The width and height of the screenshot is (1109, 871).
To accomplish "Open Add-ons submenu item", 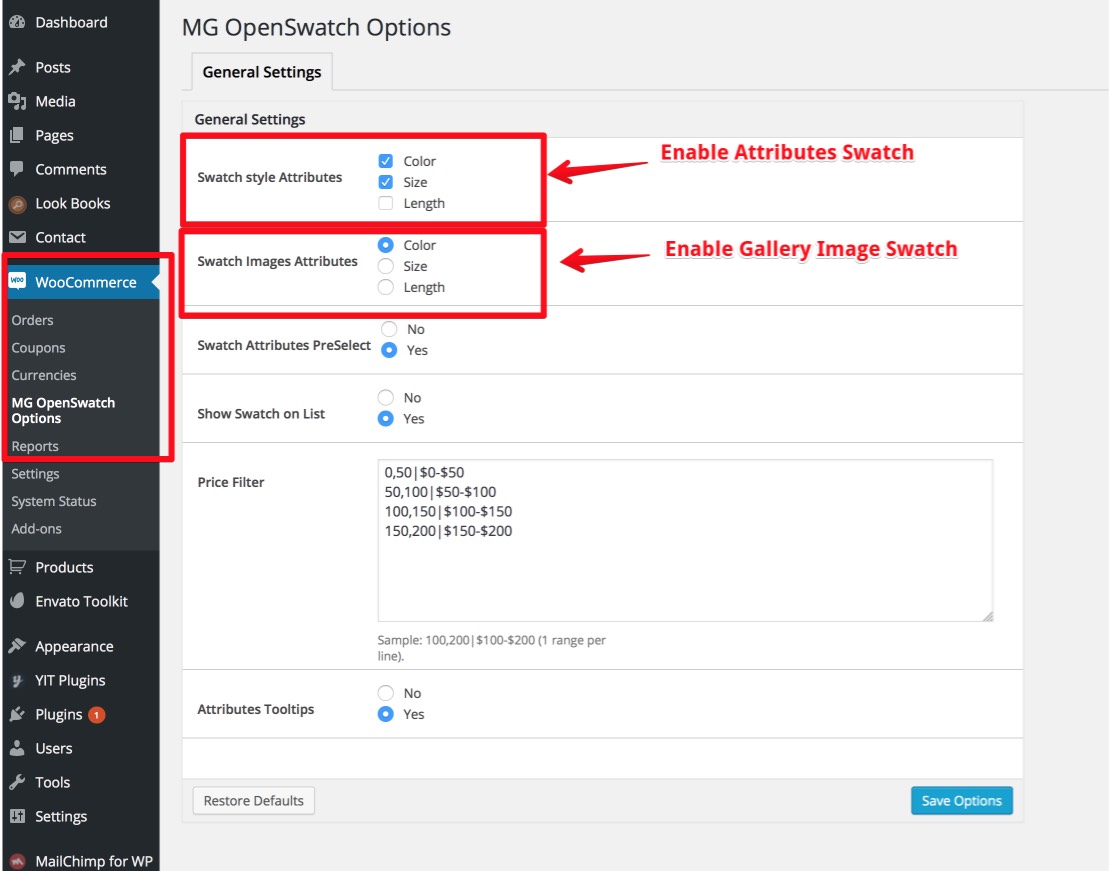I will pyautogui.click(x=36, y=529).
